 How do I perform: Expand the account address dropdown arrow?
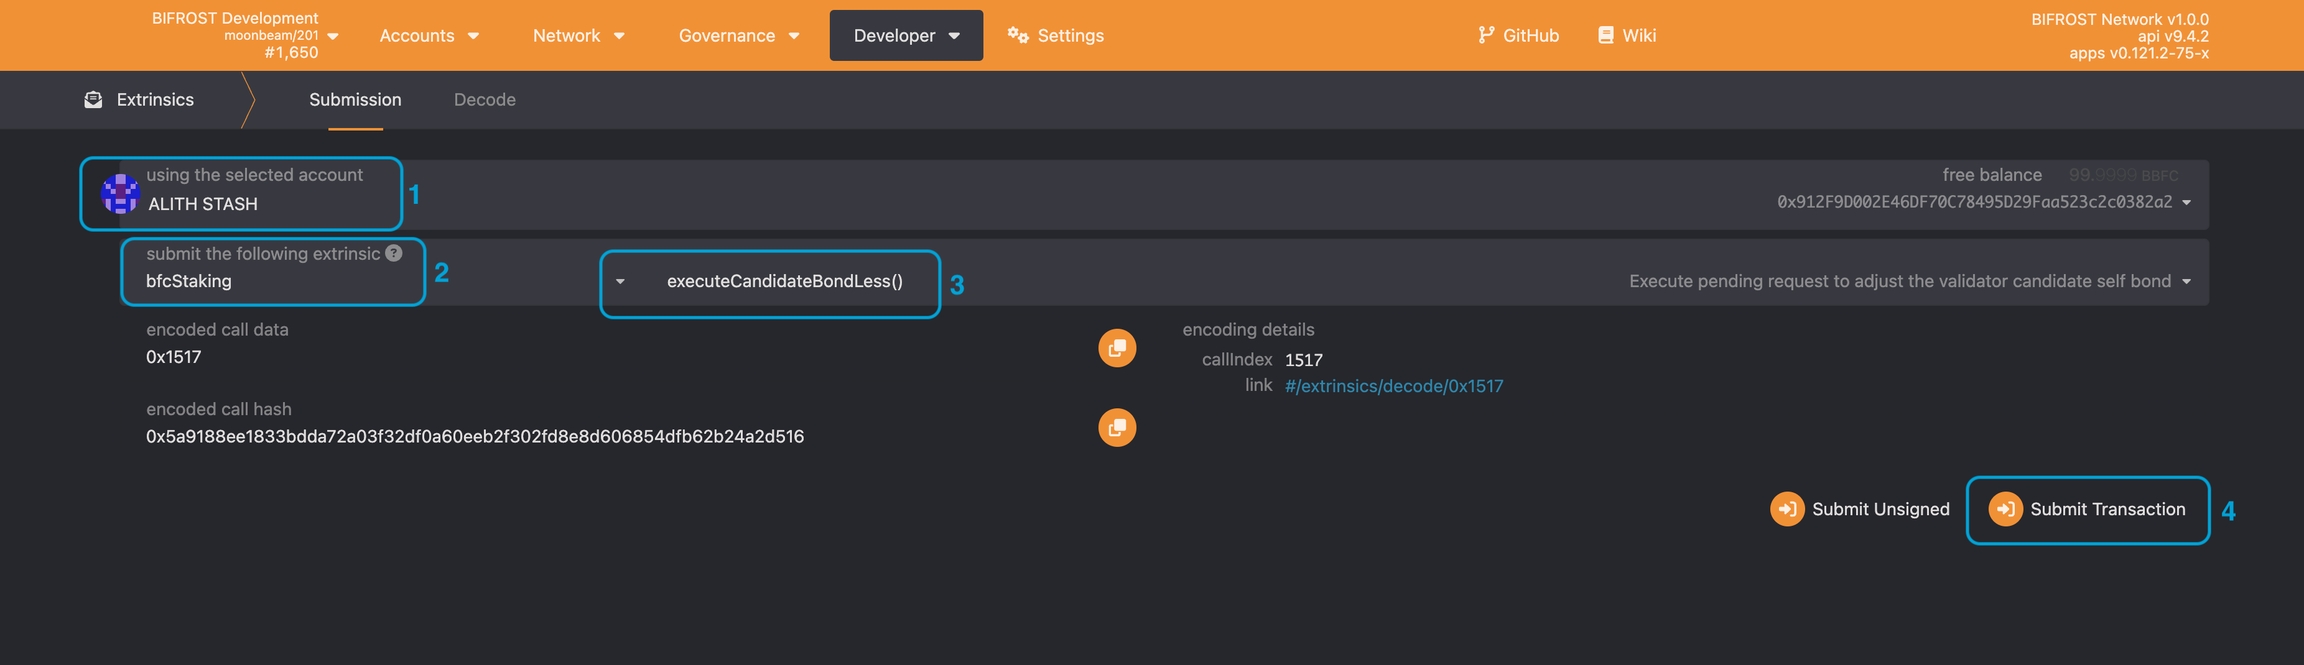pyautogui.click(x=2186, y=203)
